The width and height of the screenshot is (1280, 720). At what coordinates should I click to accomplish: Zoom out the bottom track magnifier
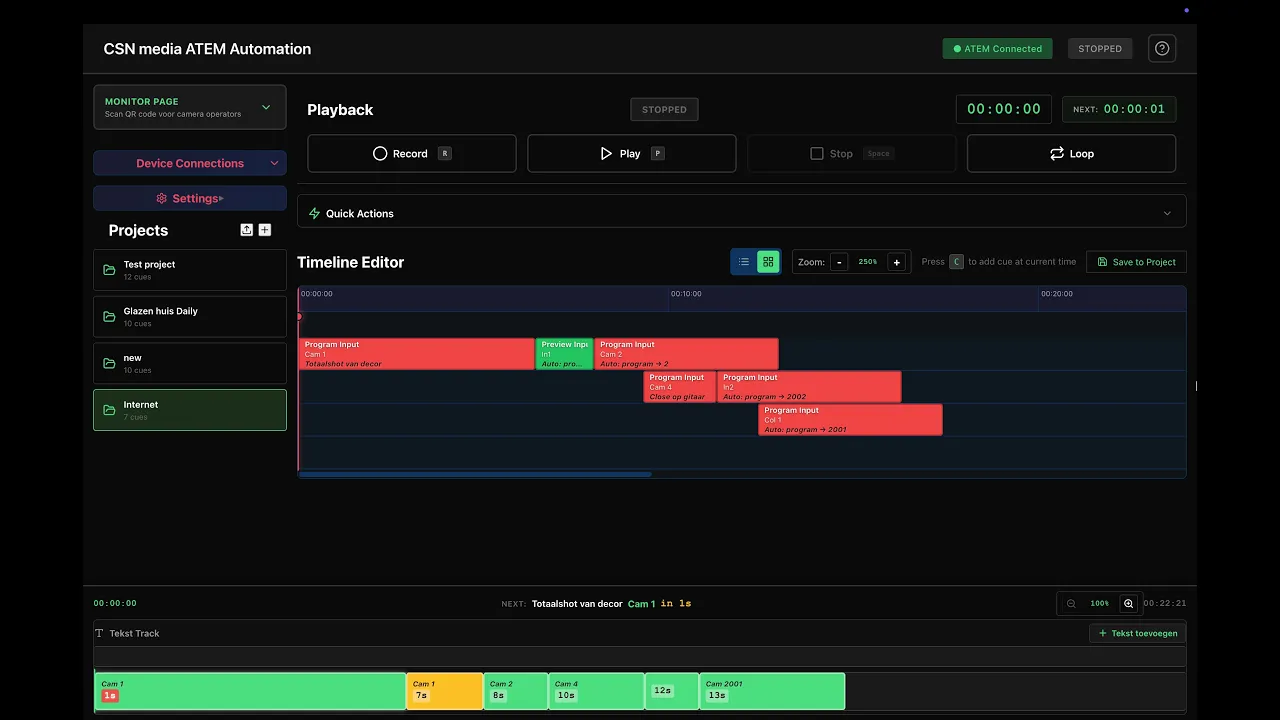pos(1071,604)
